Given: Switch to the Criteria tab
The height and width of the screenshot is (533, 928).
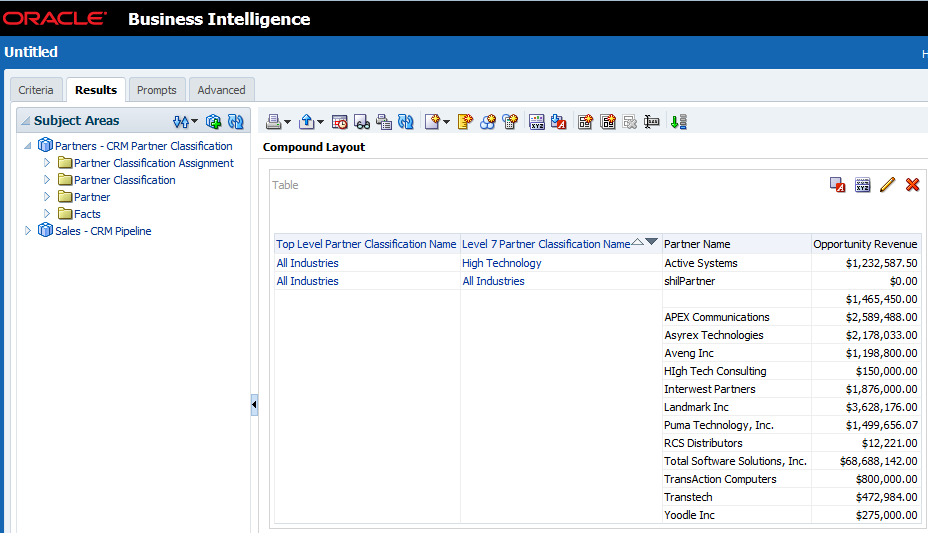Looking at the screenshot, I should 36,90.
